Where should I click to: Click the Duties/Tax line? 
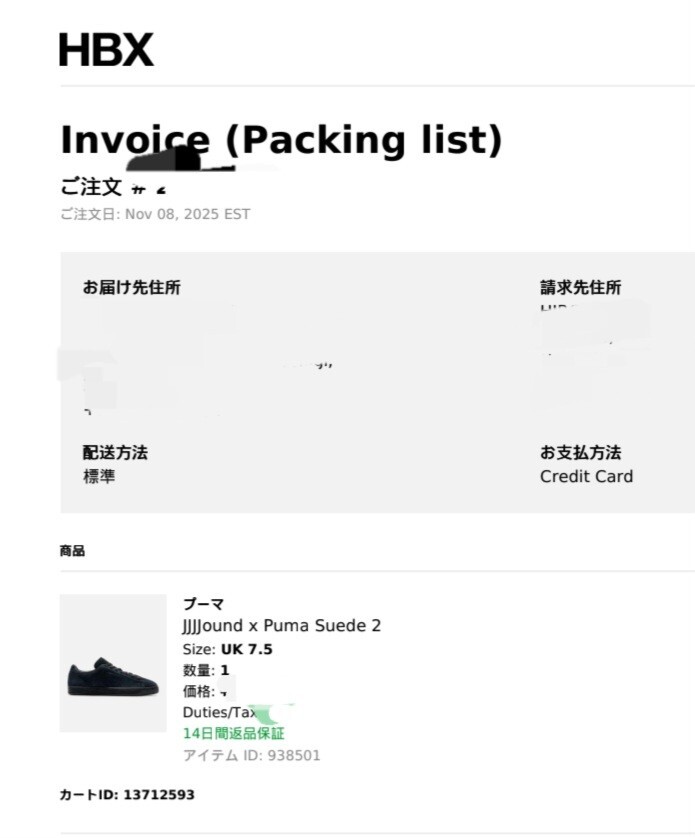coord(219,713)
